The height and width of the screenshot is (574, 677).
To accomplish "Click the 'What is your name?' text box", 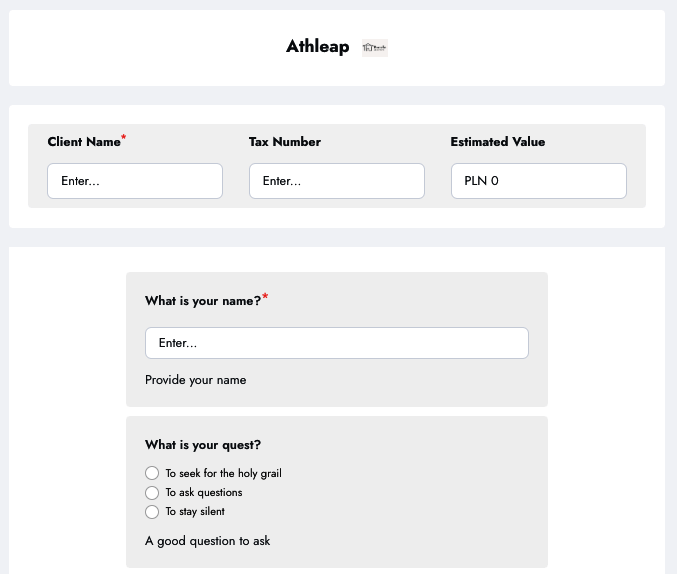I will tap(337, 343).
